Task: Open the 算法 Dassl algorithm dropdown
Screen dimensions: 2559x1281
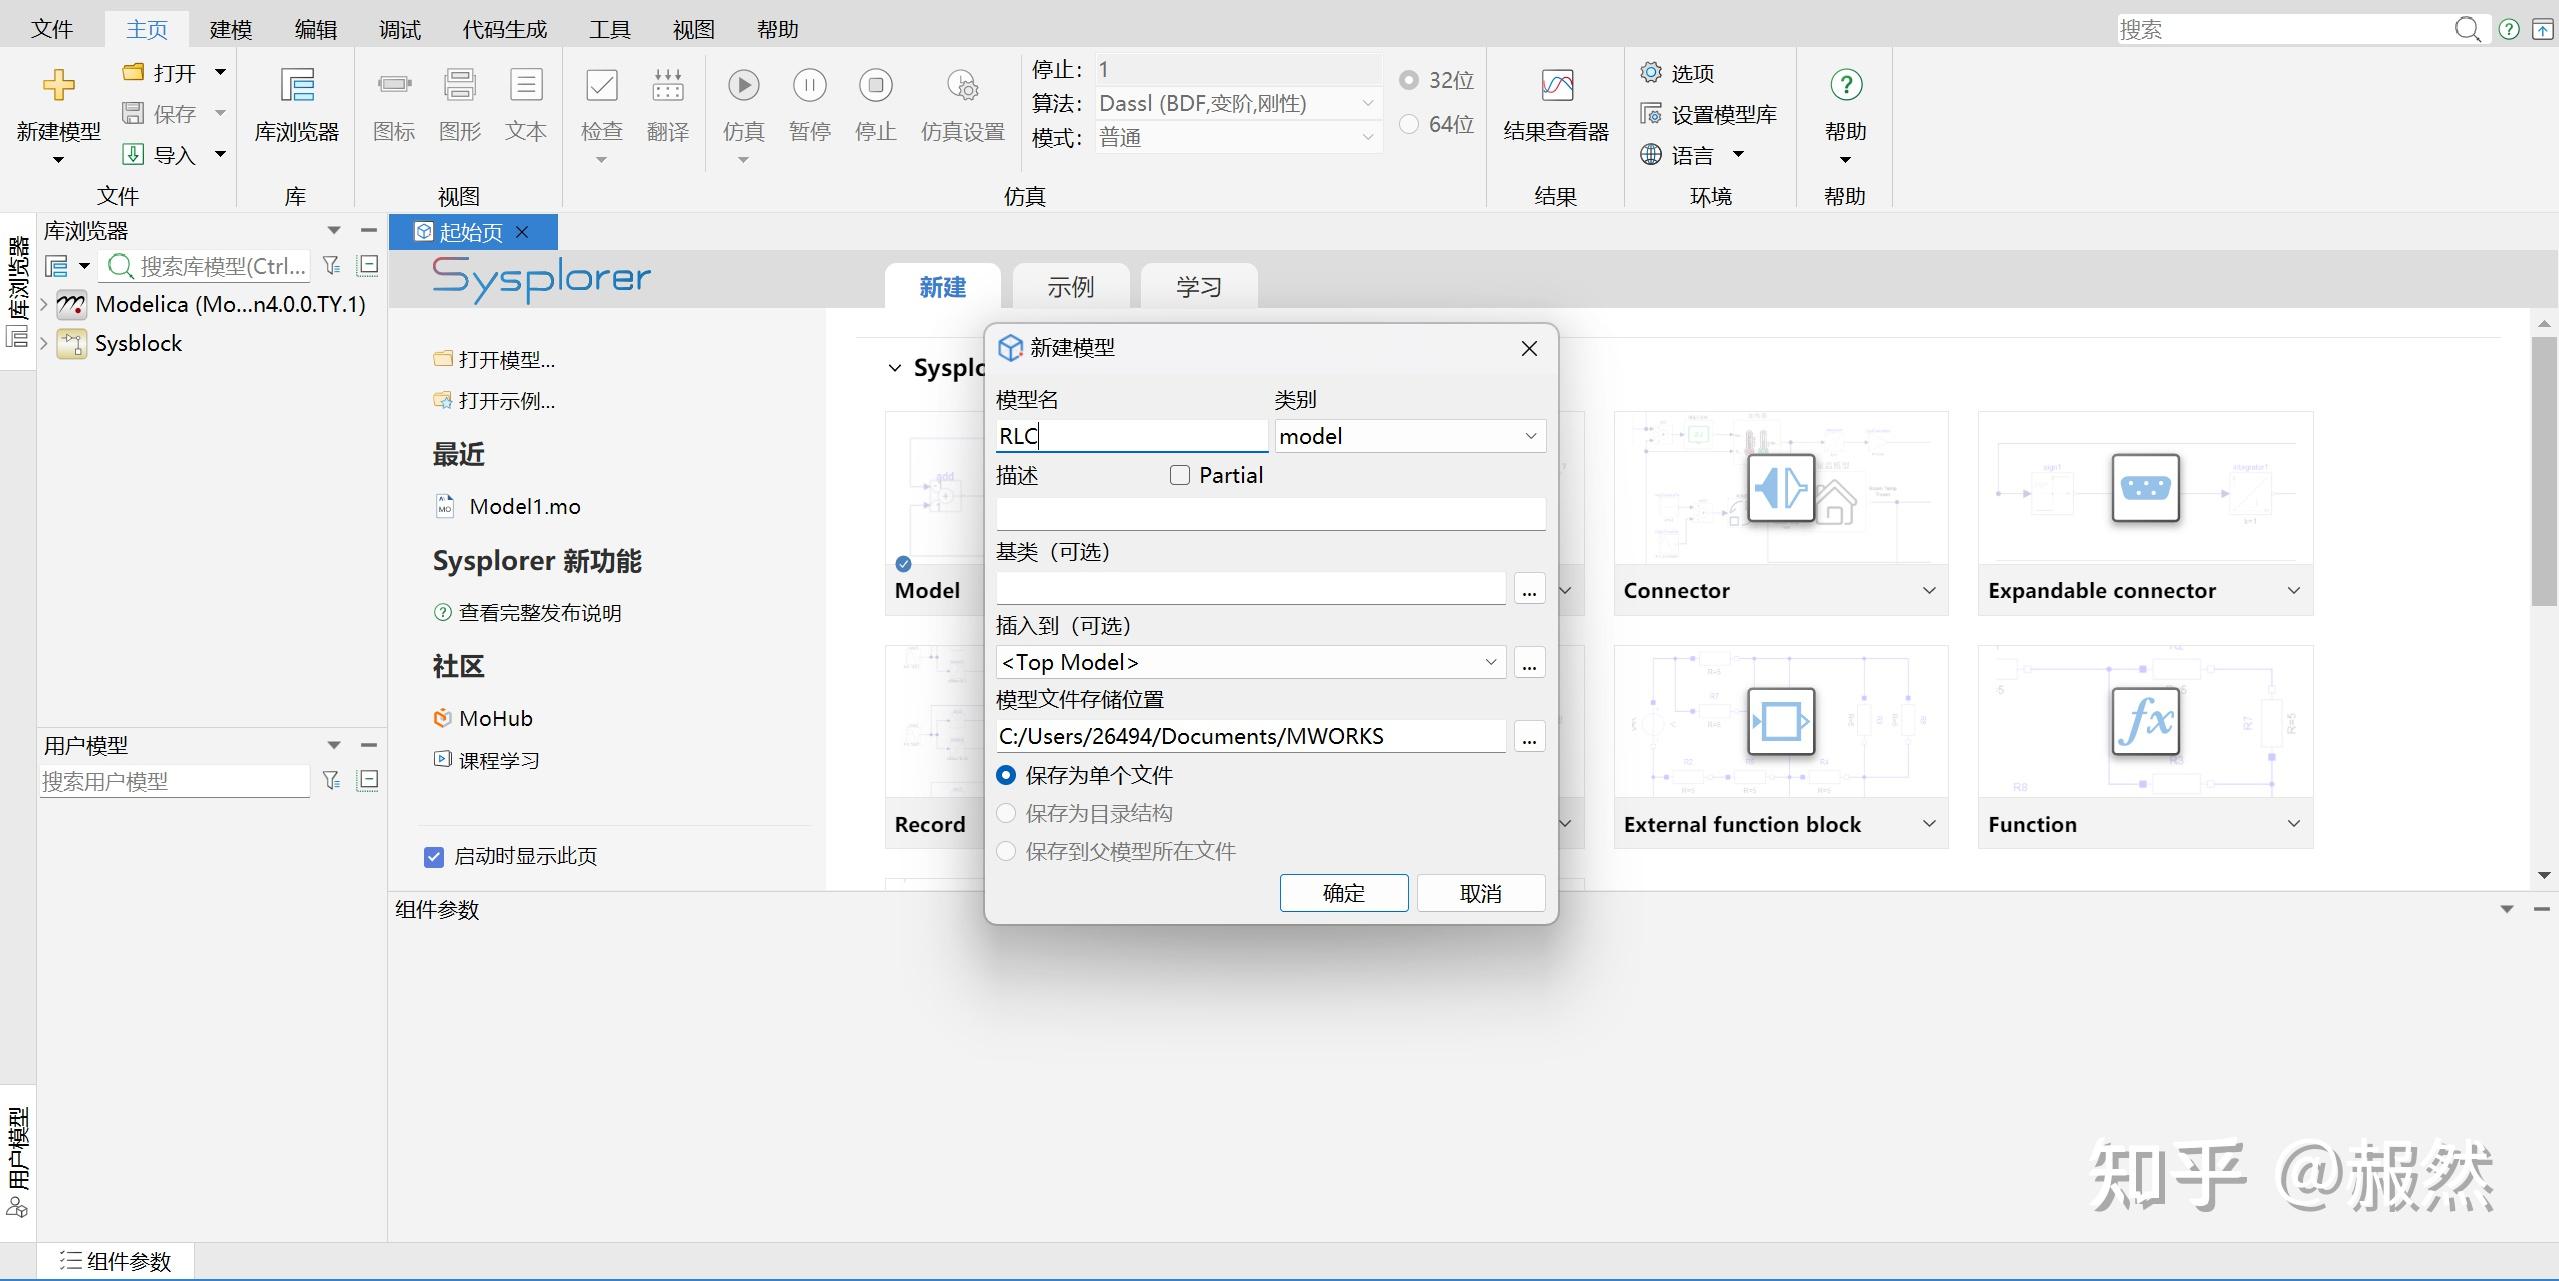Action: click(x=1238, y=103)
